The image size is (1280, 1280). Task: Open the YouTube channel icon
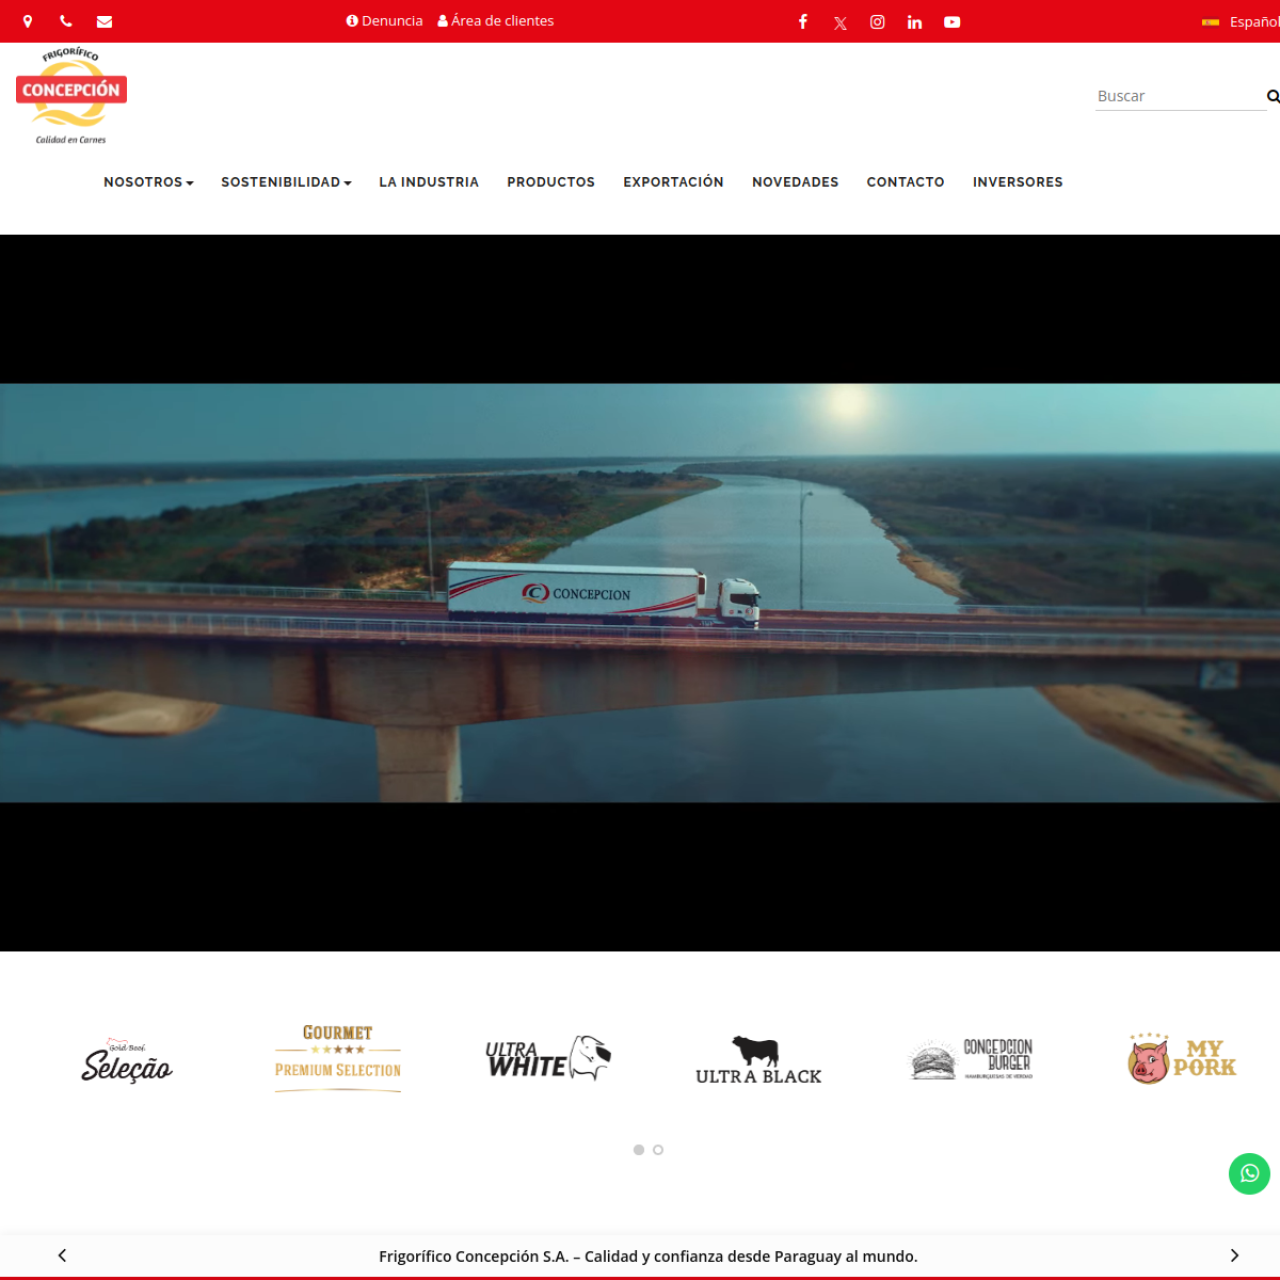952,22
